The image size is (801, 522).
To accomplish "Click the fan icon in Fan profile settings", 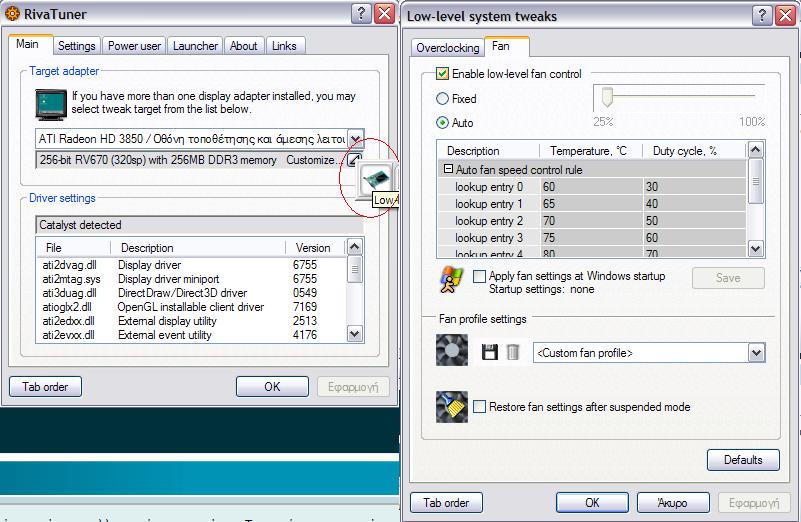I will coord(452,350).
